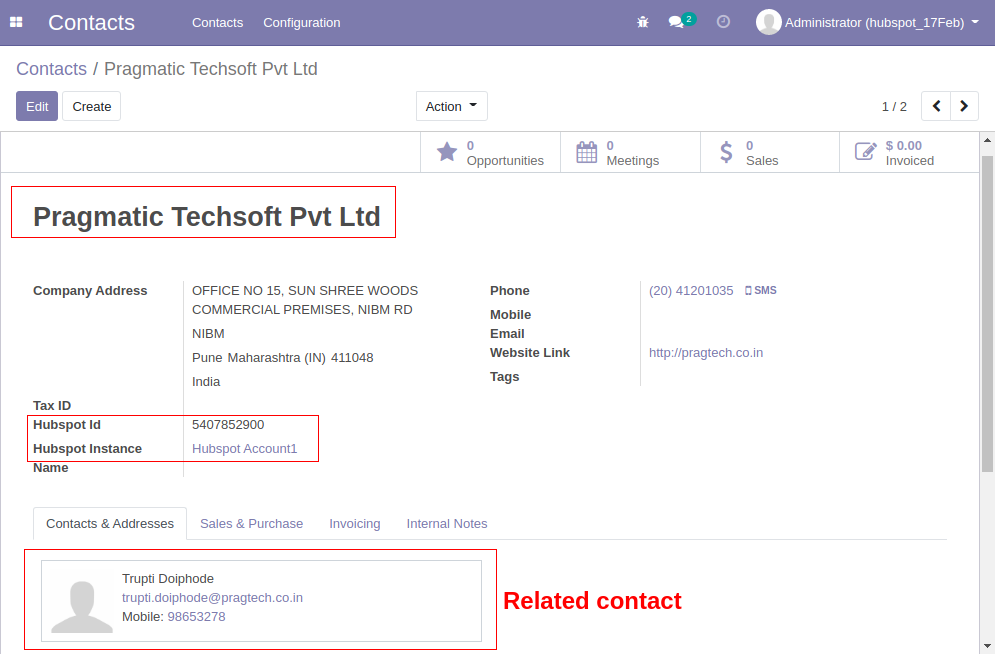Email trupti.doiphode@pragtech.co.in
The width and height of the screenshot is (995, 654).
coord(212,598)
